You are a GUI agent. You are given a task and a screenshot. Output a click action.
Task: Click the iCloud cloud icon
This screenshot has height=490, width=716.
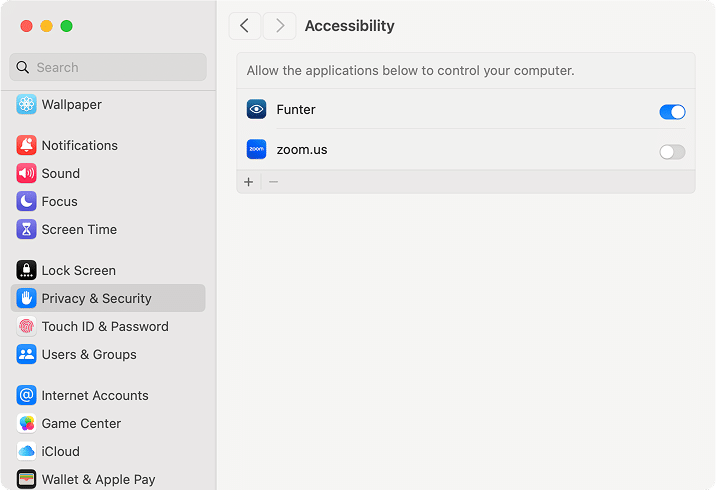26,451
